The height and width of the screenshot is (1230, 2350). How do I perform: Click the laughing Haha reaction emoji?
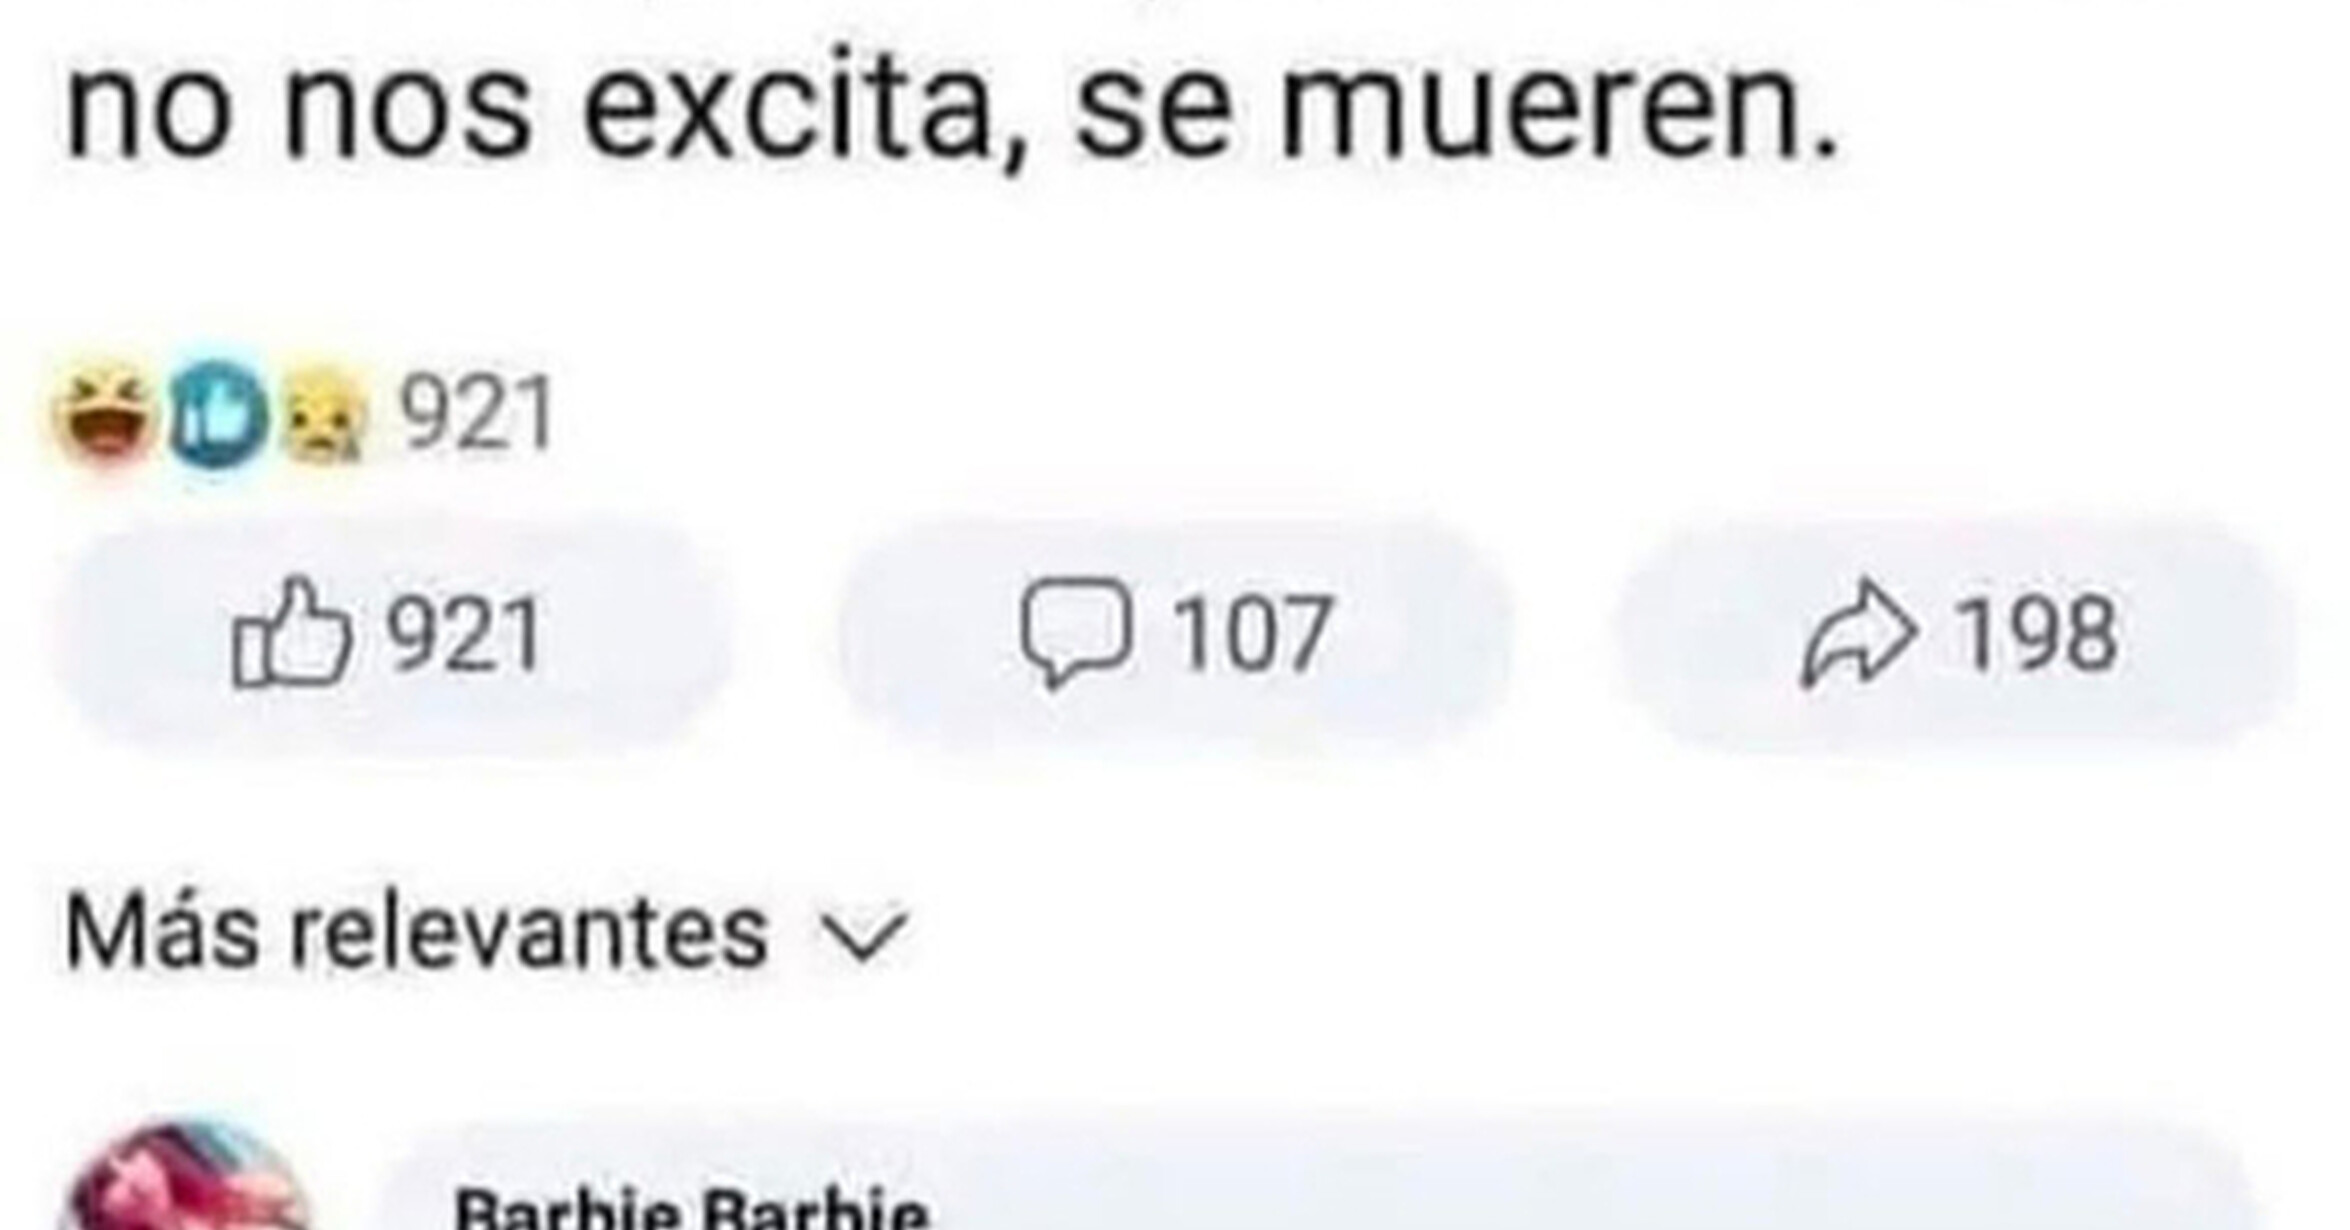point(105,418)
